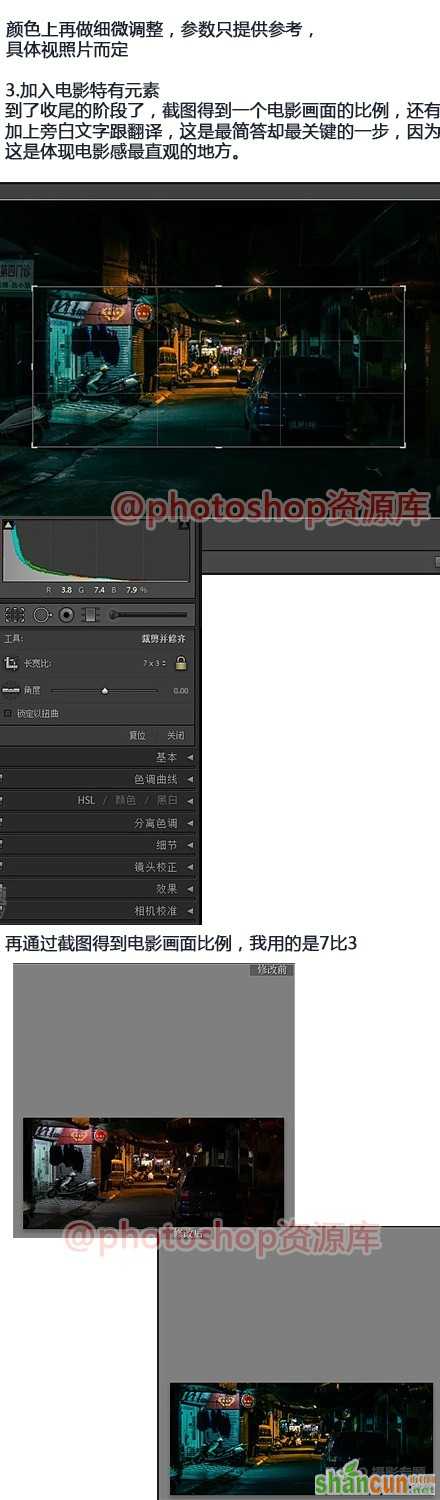440x1500 pixels.
Task: Select the spot removal tool icon
Action: point(42,615)
